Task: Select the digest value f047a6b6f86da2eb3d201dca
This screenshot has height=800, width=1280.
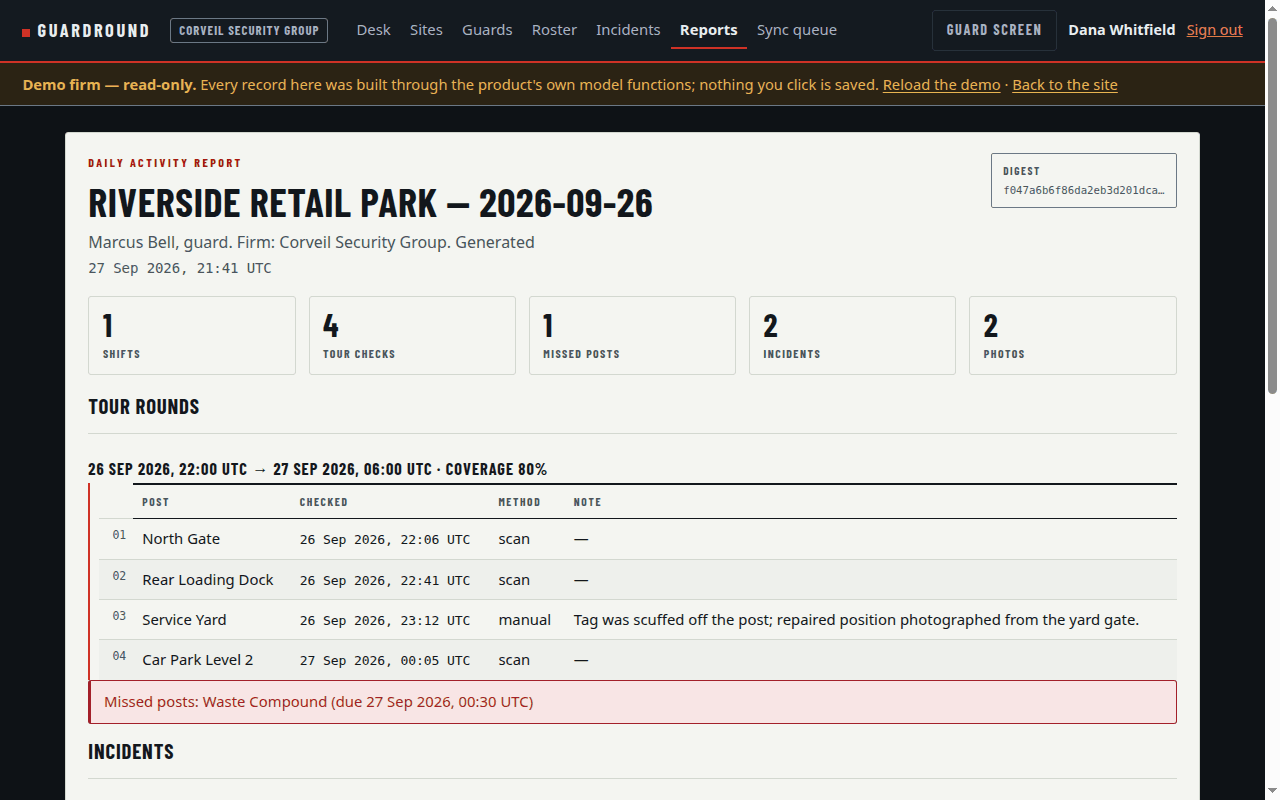Action: [x=1084, y=190]
